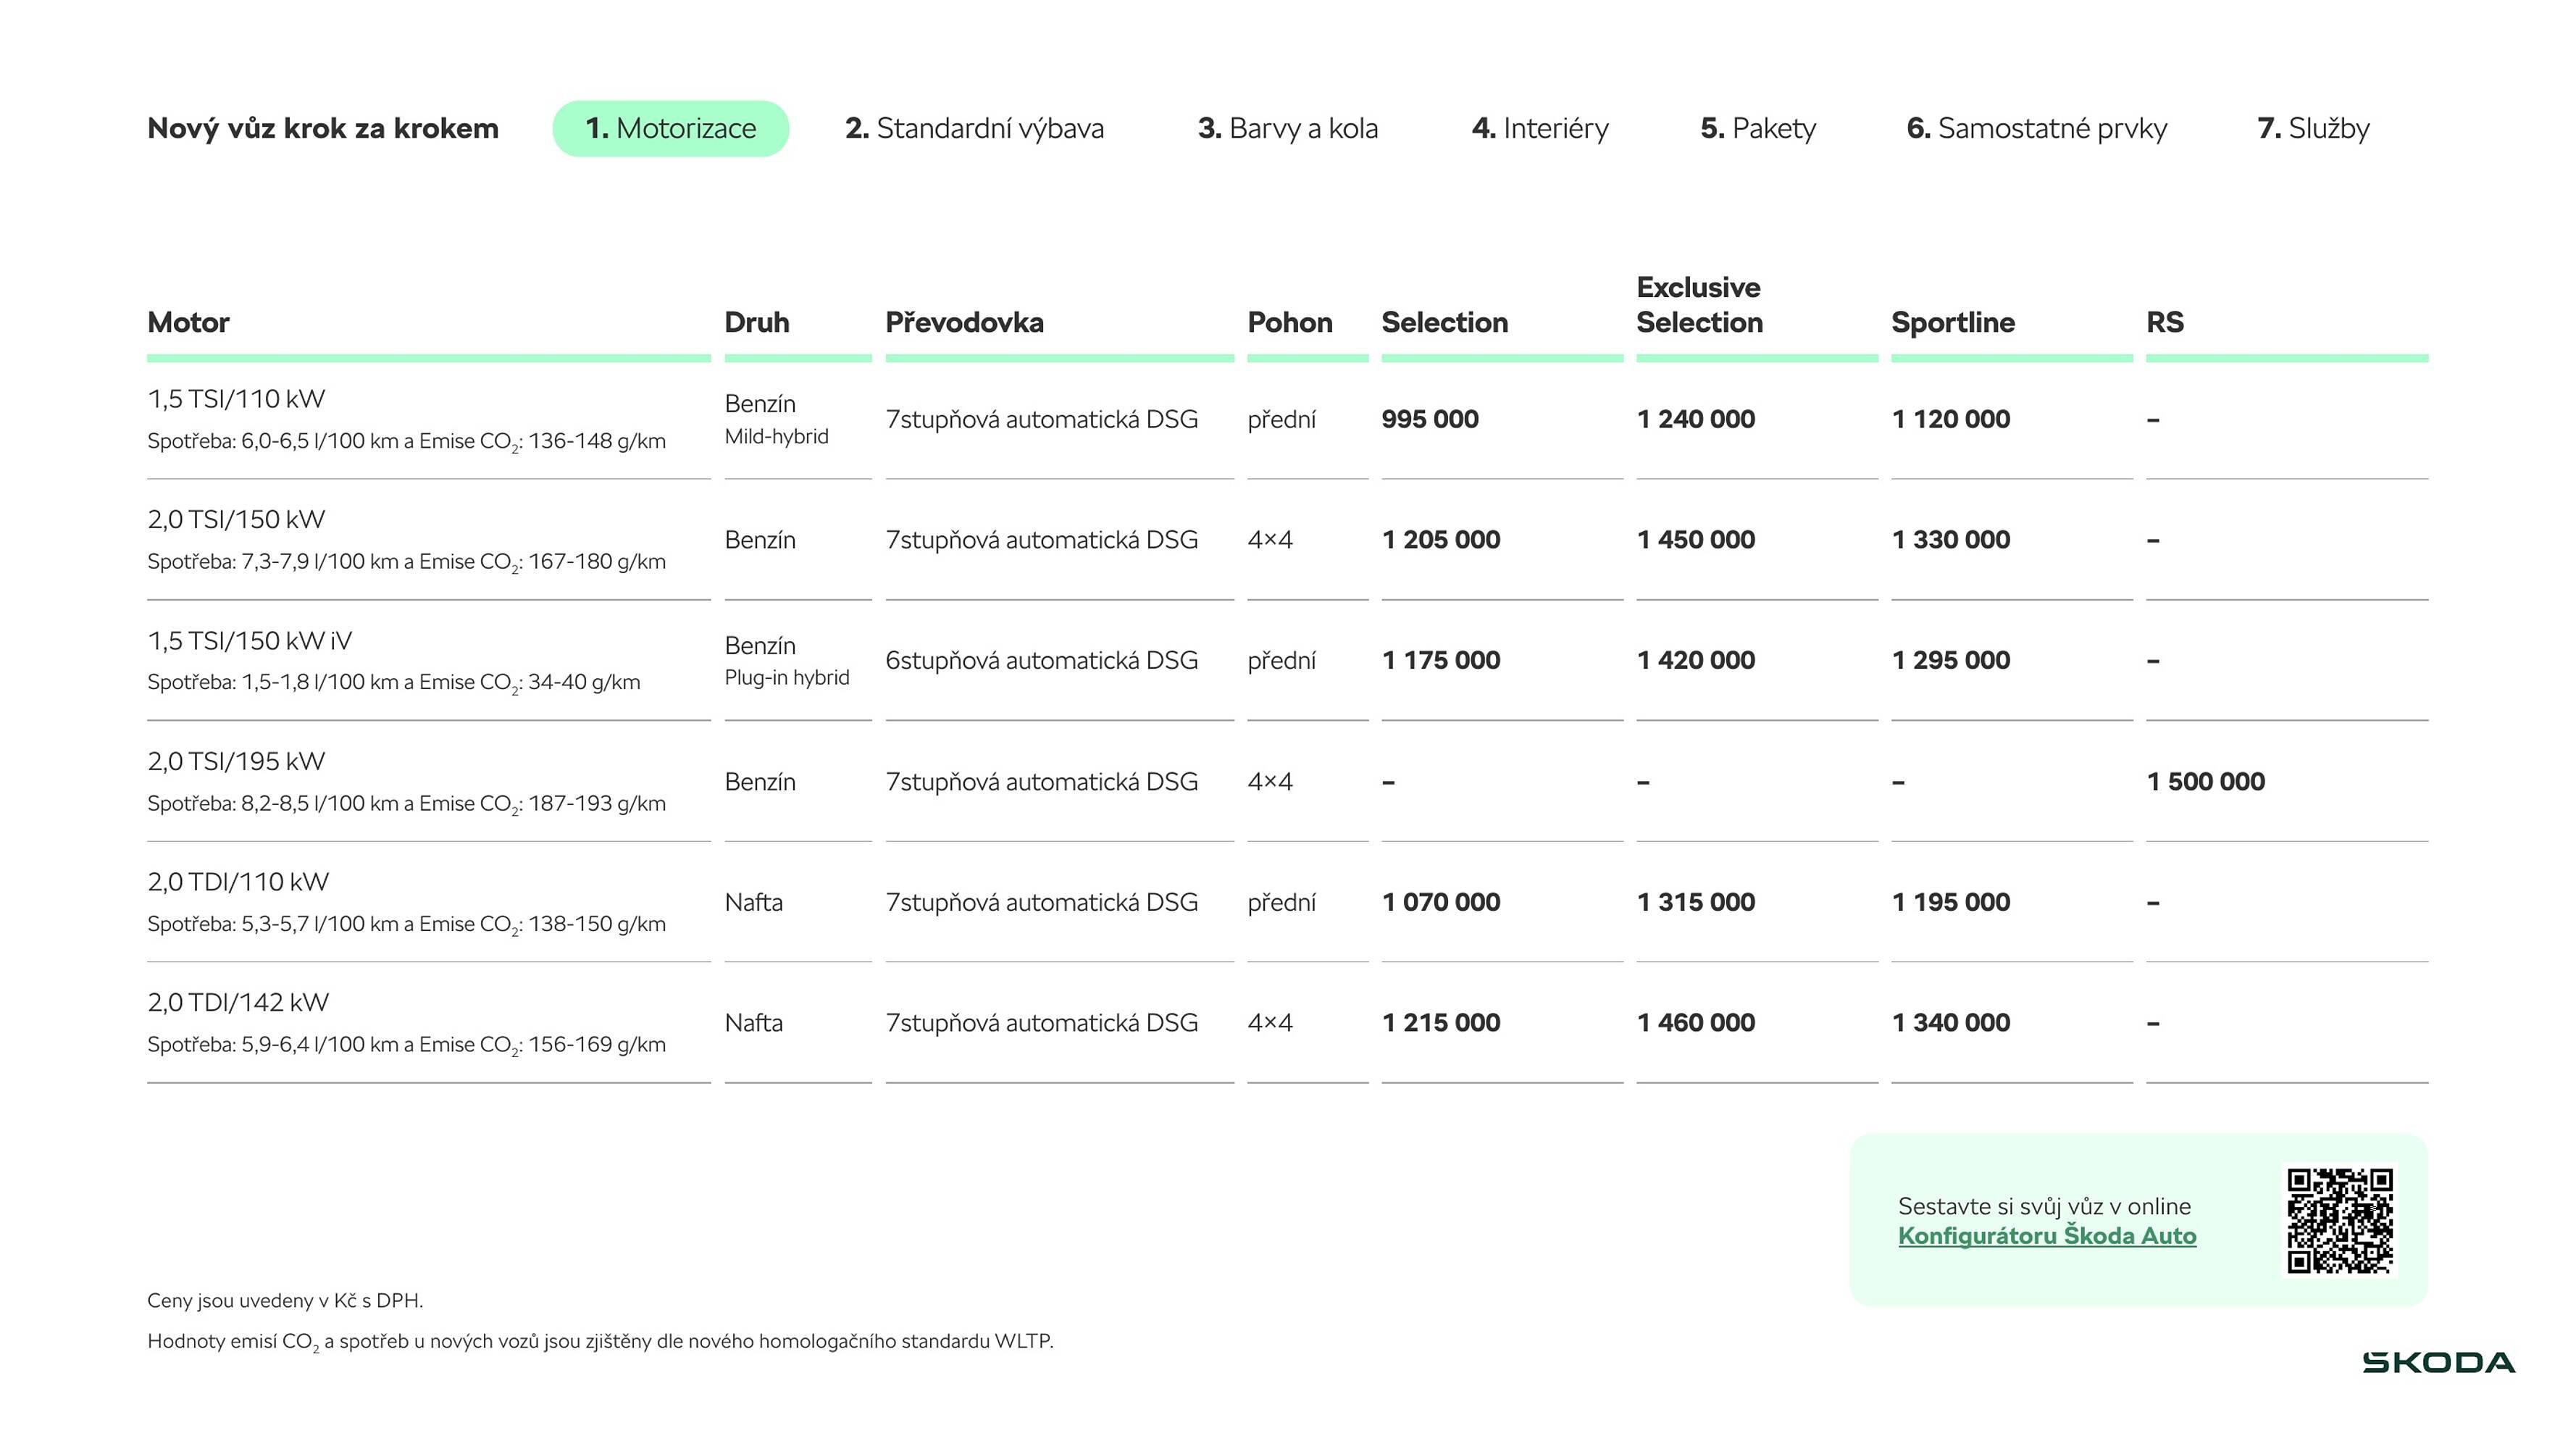Open the 1. Motorizace tab

670,128
